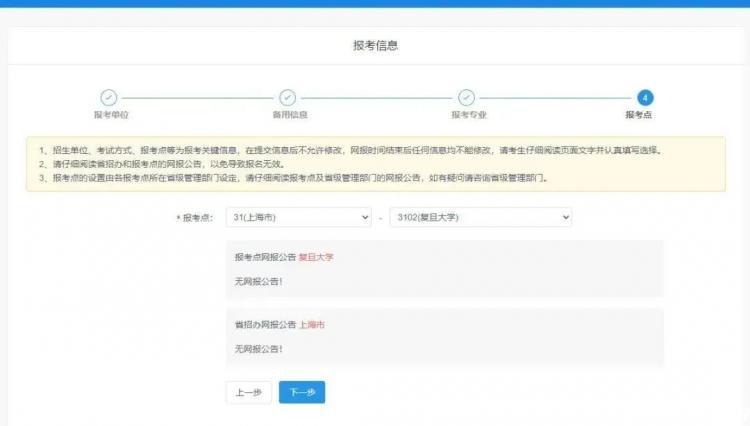This screenshot has width=750, height=426.
Task: Click the second notice line about 网报公告
Action: (x=163, y=164)
